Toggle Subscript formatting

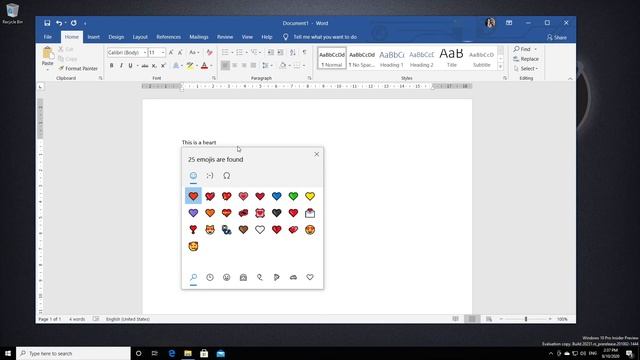(x=154, y=65)
